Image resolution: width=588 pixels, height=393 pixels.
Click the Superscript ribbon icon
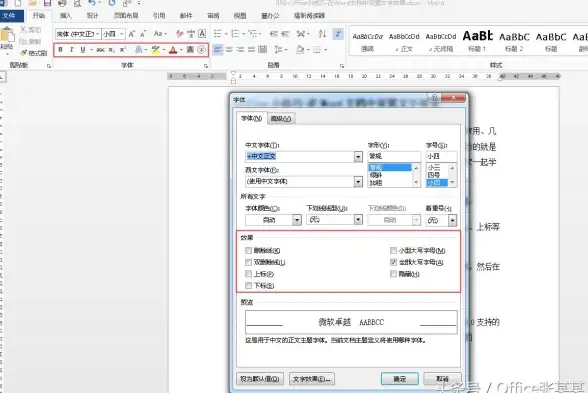click(x=123, y=50)
